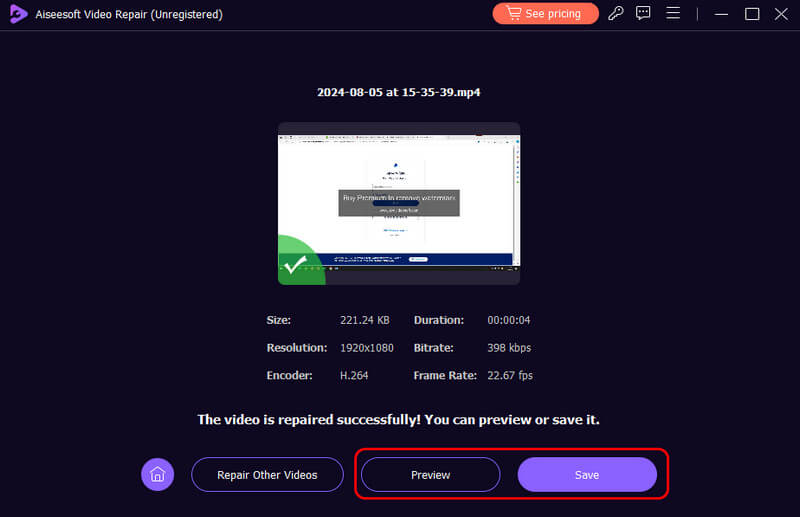Click the 22.67 fps frame rate value
This screenshot has height=517, width=800.
(510, 376)
